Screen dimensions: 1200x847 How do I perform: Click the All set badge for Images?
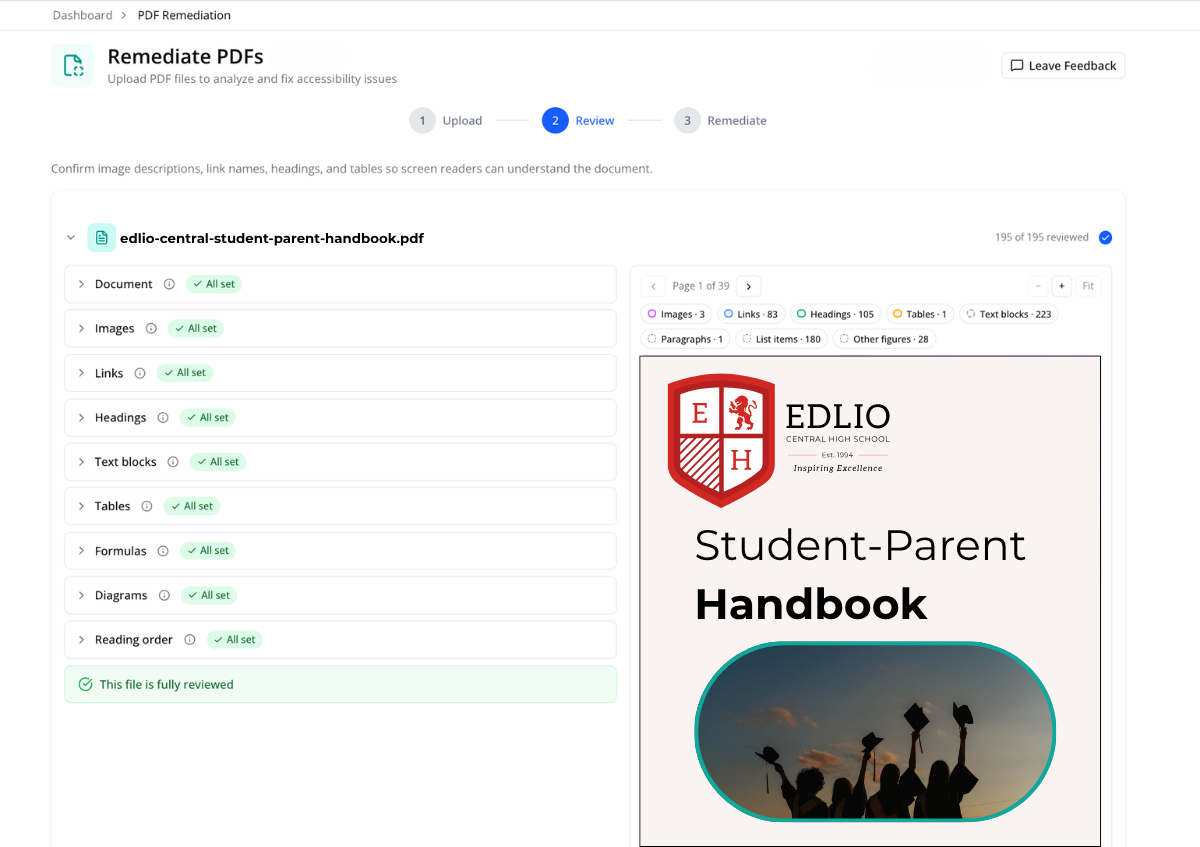pyautogui.click(x=195, y=328)
